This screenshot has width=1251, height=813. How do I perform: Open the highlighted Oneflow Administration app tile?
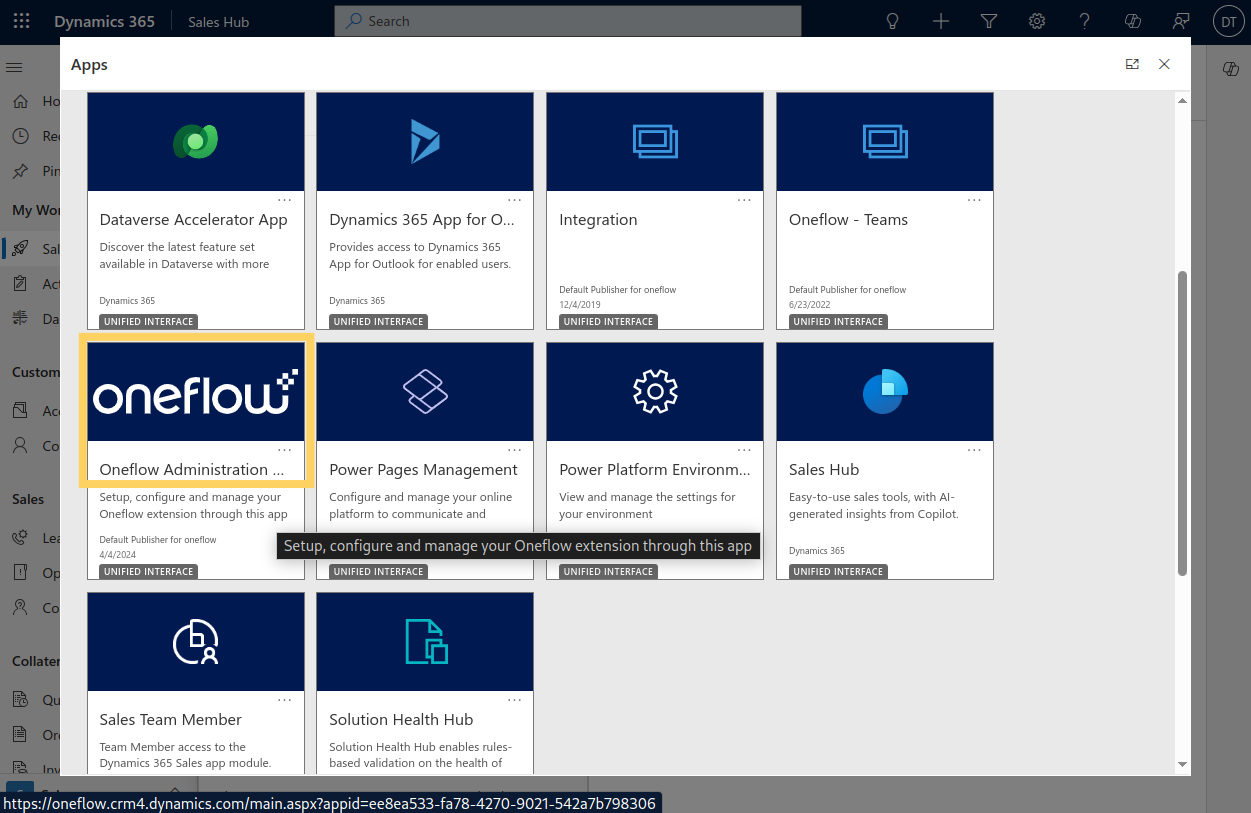tap(195, 410)
